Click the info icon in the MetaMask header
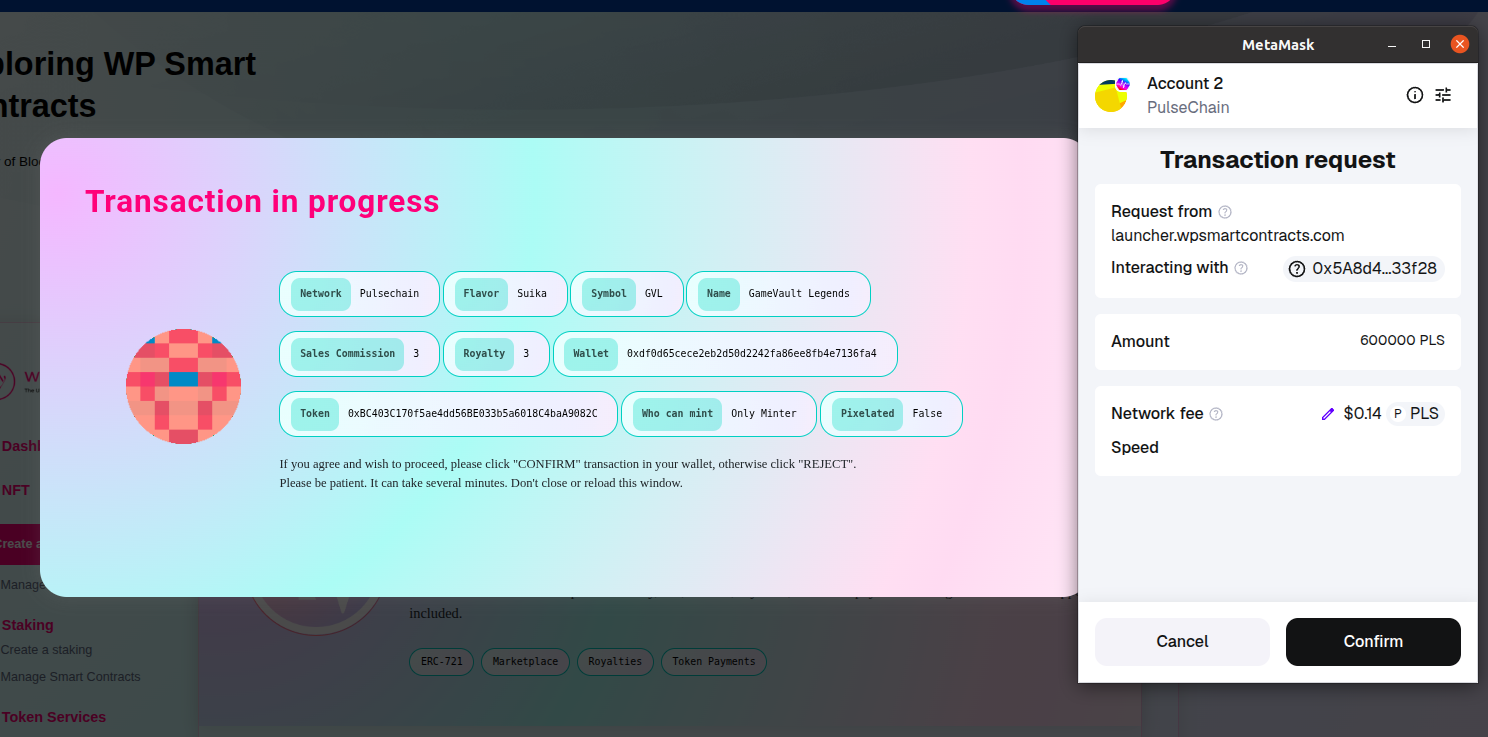Screen dimensions: 1488x737 click(1414, 95)
